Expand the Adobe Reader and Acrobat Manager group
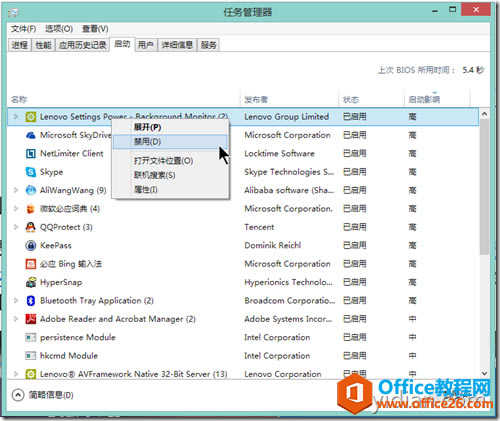This screenshot has width=500, height=421. [16, 319]
